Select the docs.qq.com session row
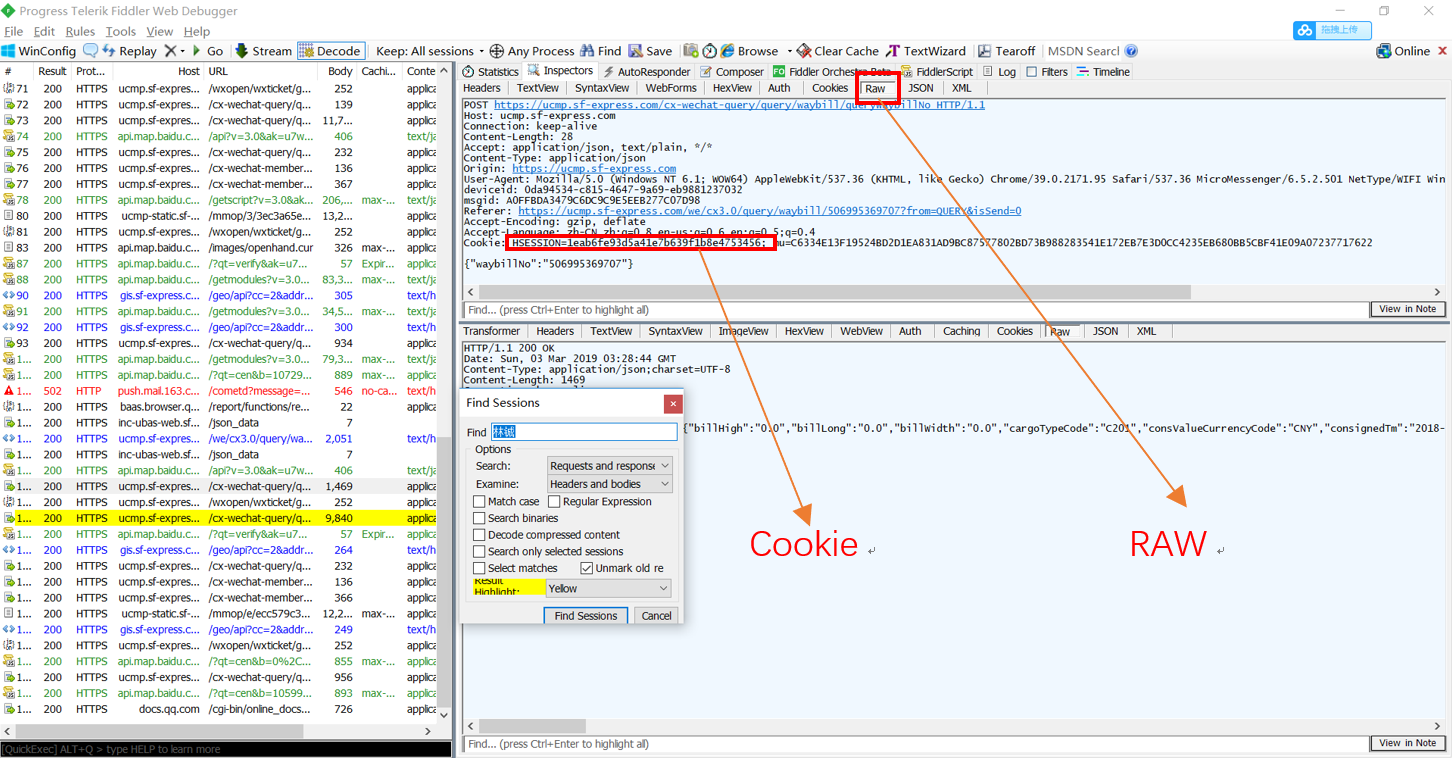The height and width of the screenshot is (758, 1452). (219, 709)
